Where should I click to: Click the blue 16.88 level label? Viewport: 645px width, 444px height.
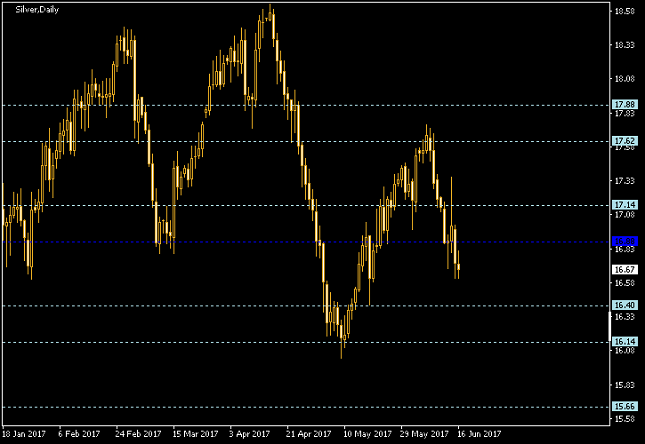[x=625, y=241]
